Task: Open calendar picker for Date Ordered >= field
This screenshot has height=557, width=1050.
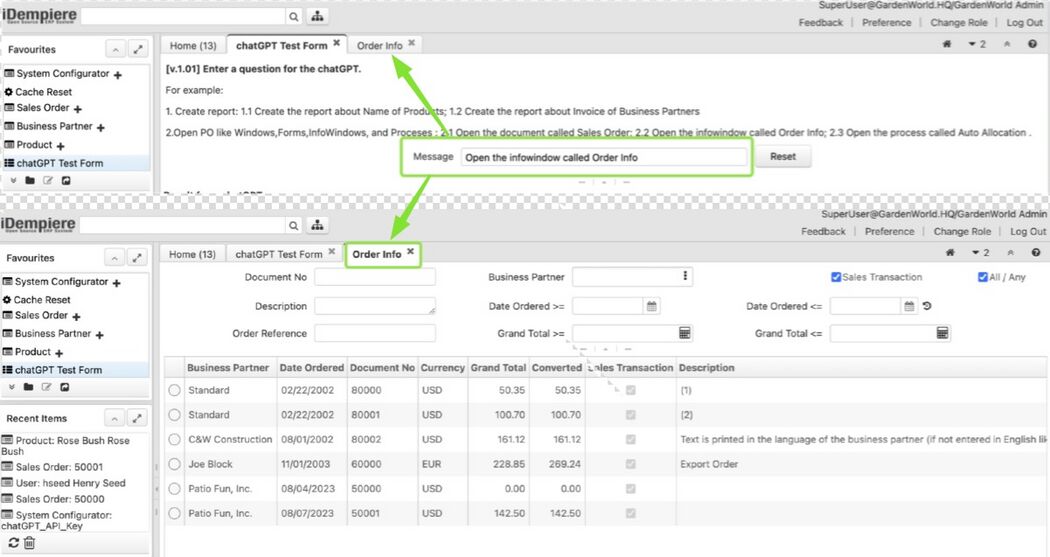Action: click(x=652, y=307)
